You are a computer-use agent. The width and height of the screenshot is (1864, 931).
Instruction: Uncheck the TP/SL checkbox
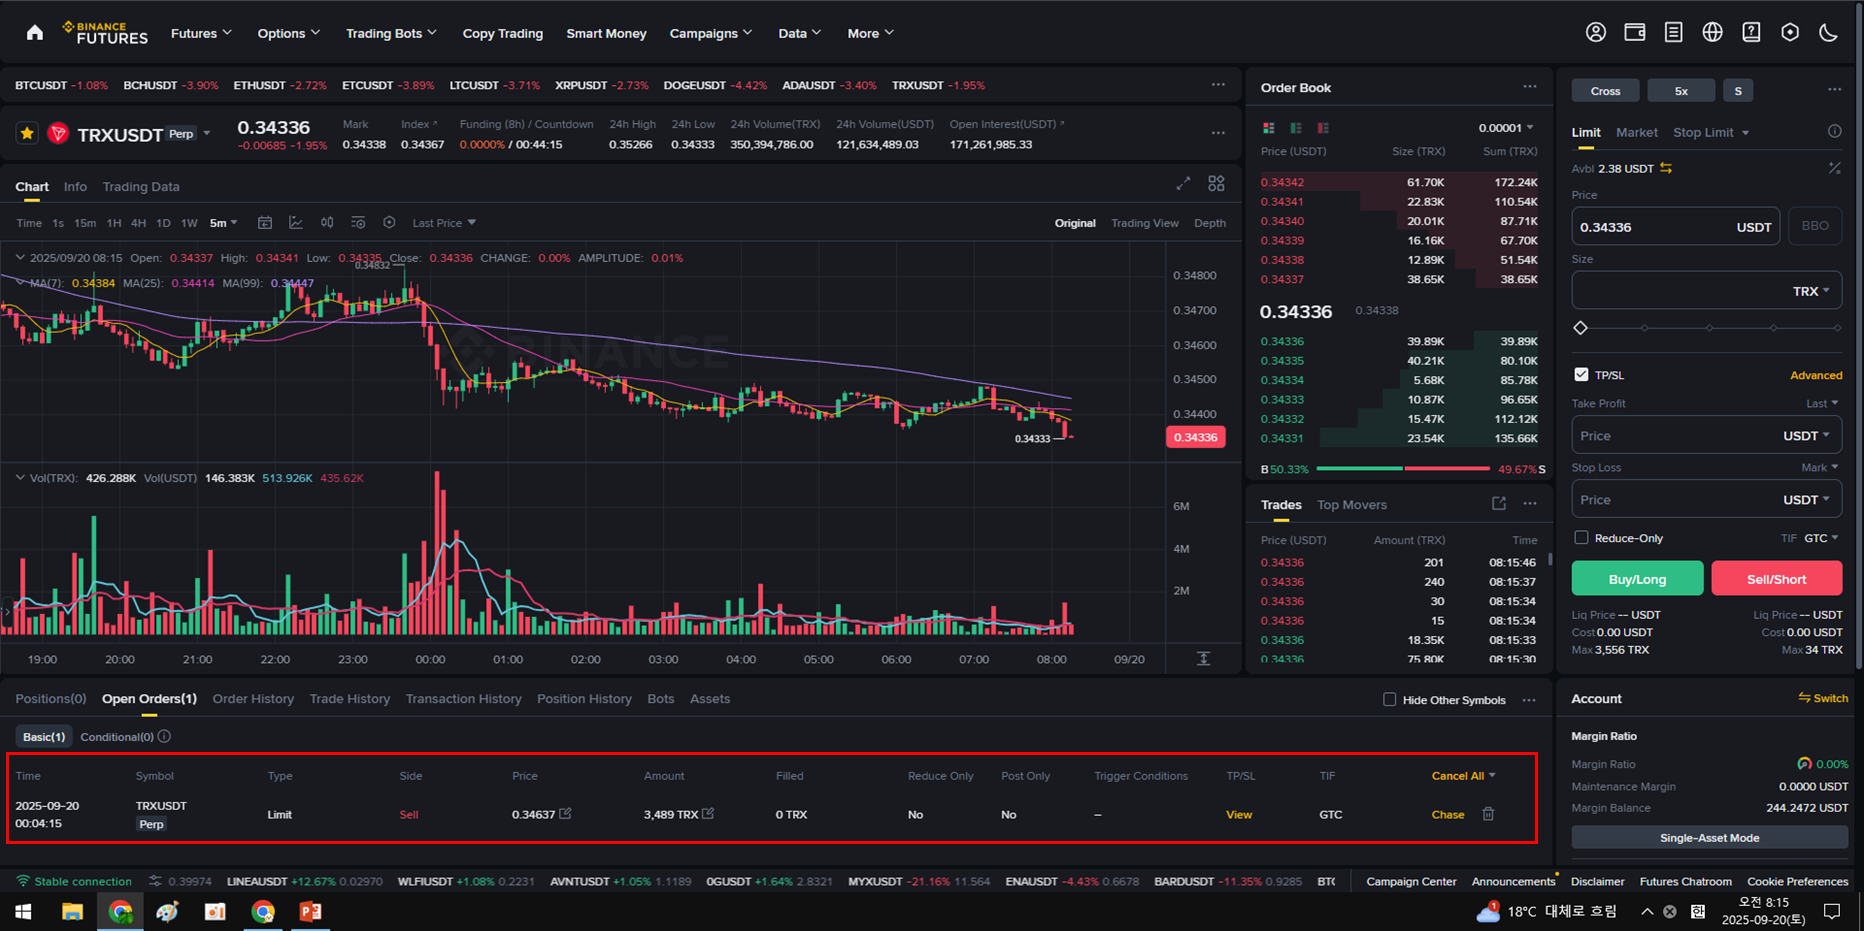tap(1581, 374)
